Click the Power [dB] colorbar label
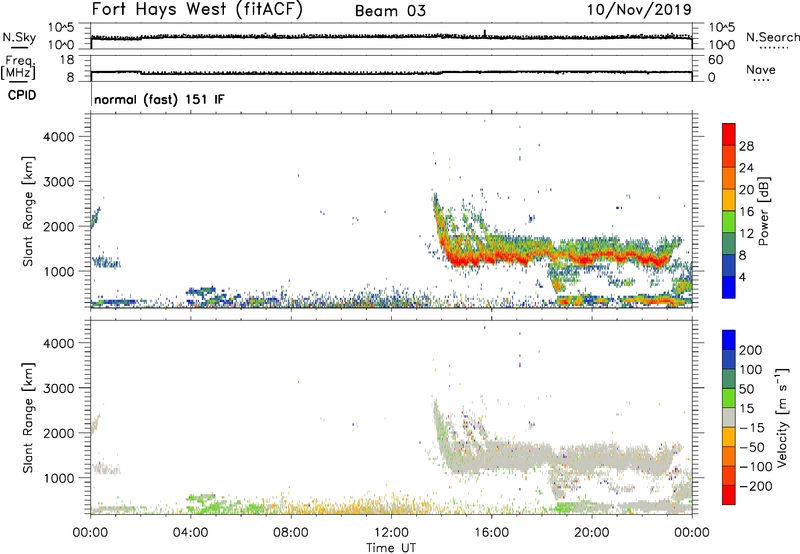 coord(763,211)
